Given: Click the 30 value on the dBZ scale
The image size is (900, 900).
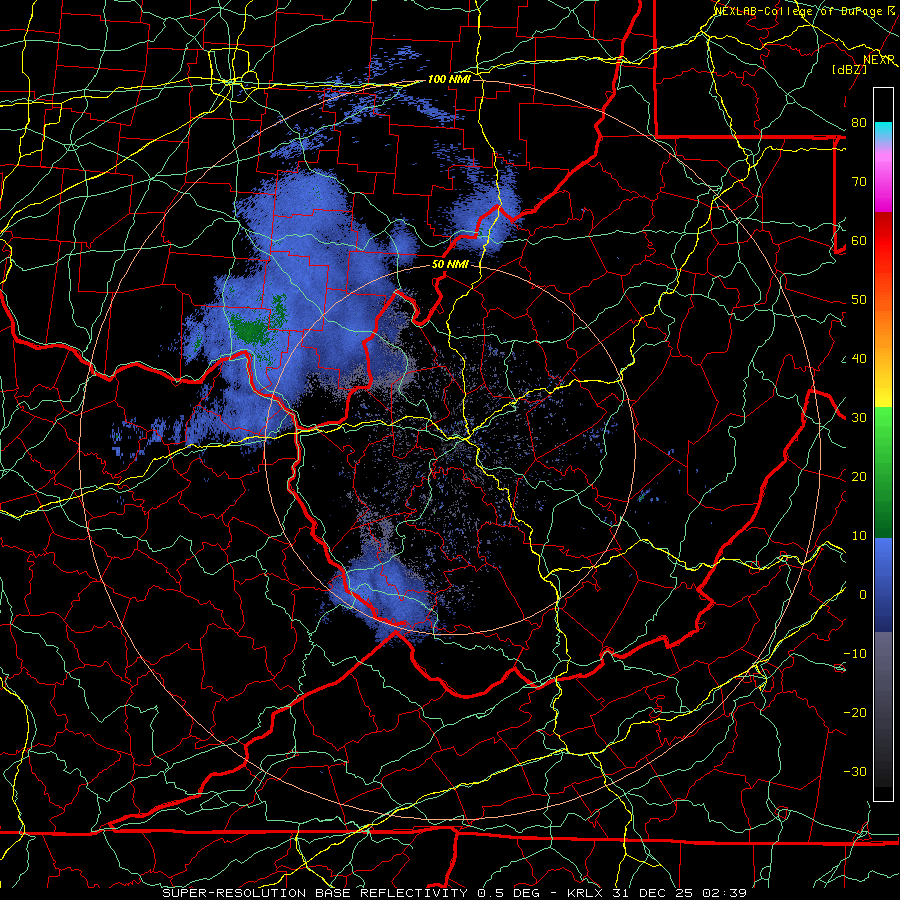Looking at the screenshot, I should pos(859,418).
